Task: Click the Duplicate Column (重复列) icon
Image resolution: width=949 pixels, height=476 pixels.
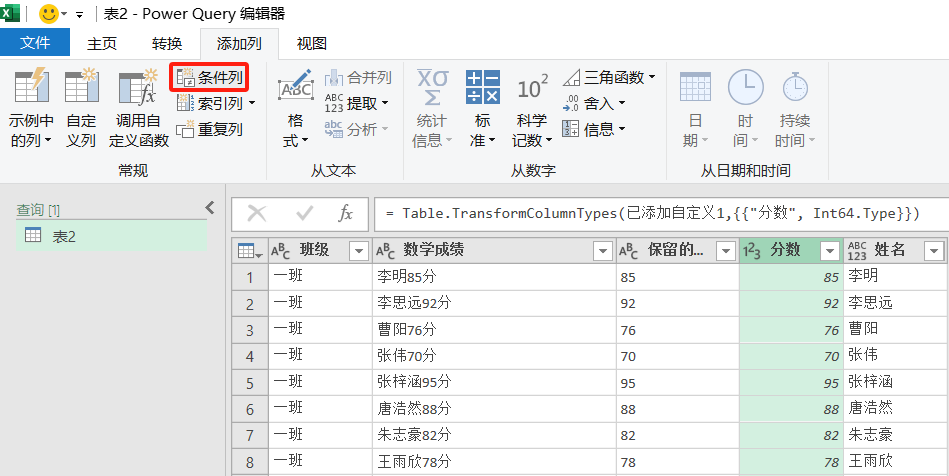Action: coord(185,129)
